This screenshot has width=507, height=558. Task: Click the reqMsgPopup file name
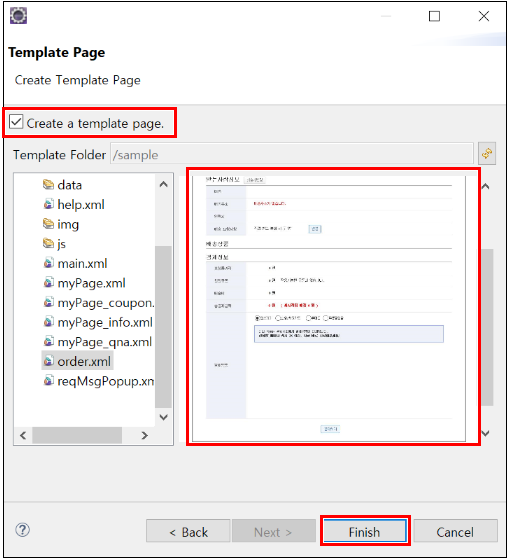click(x=106, y=381)
